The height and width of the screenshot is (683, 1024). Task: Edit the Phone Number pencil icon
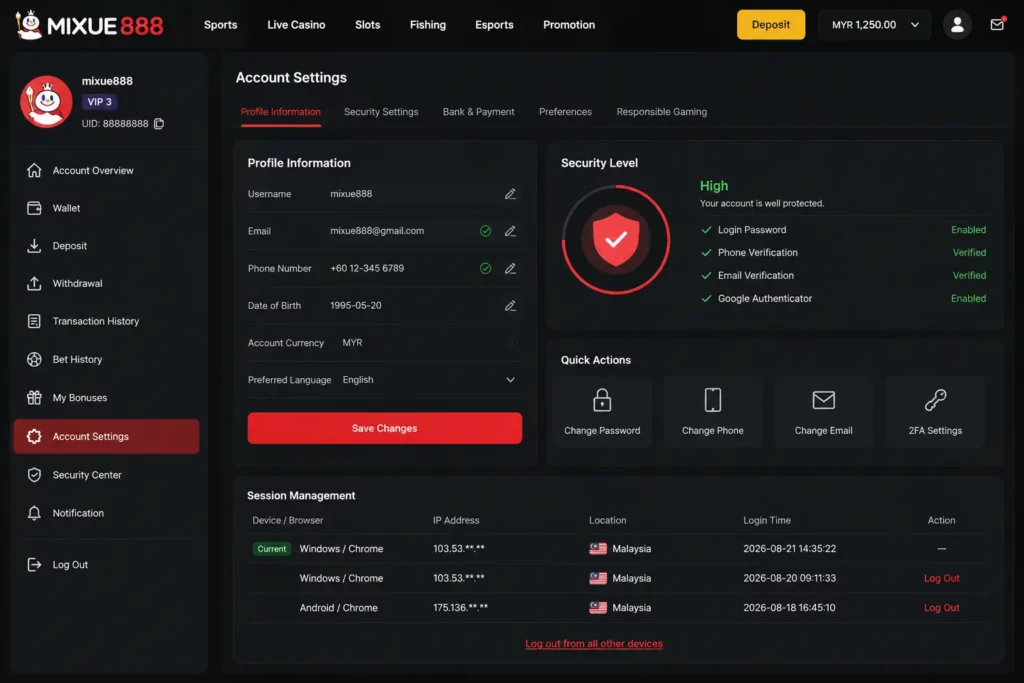510,268
